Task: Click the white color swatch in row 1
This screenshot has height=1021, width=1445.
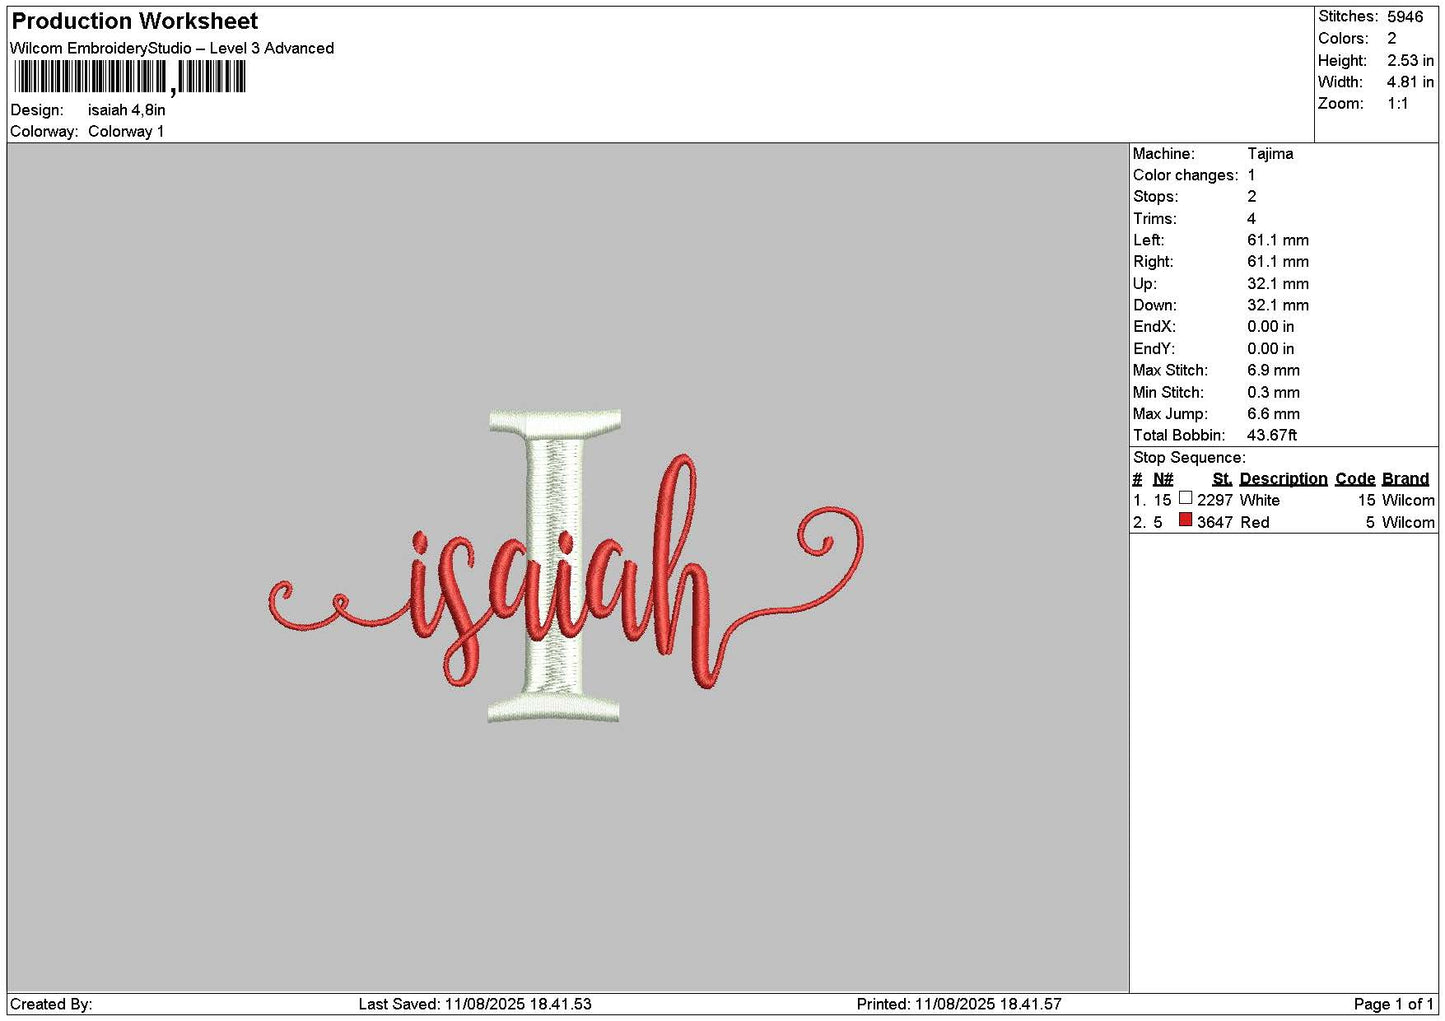Action: (x=1185, y=498)
